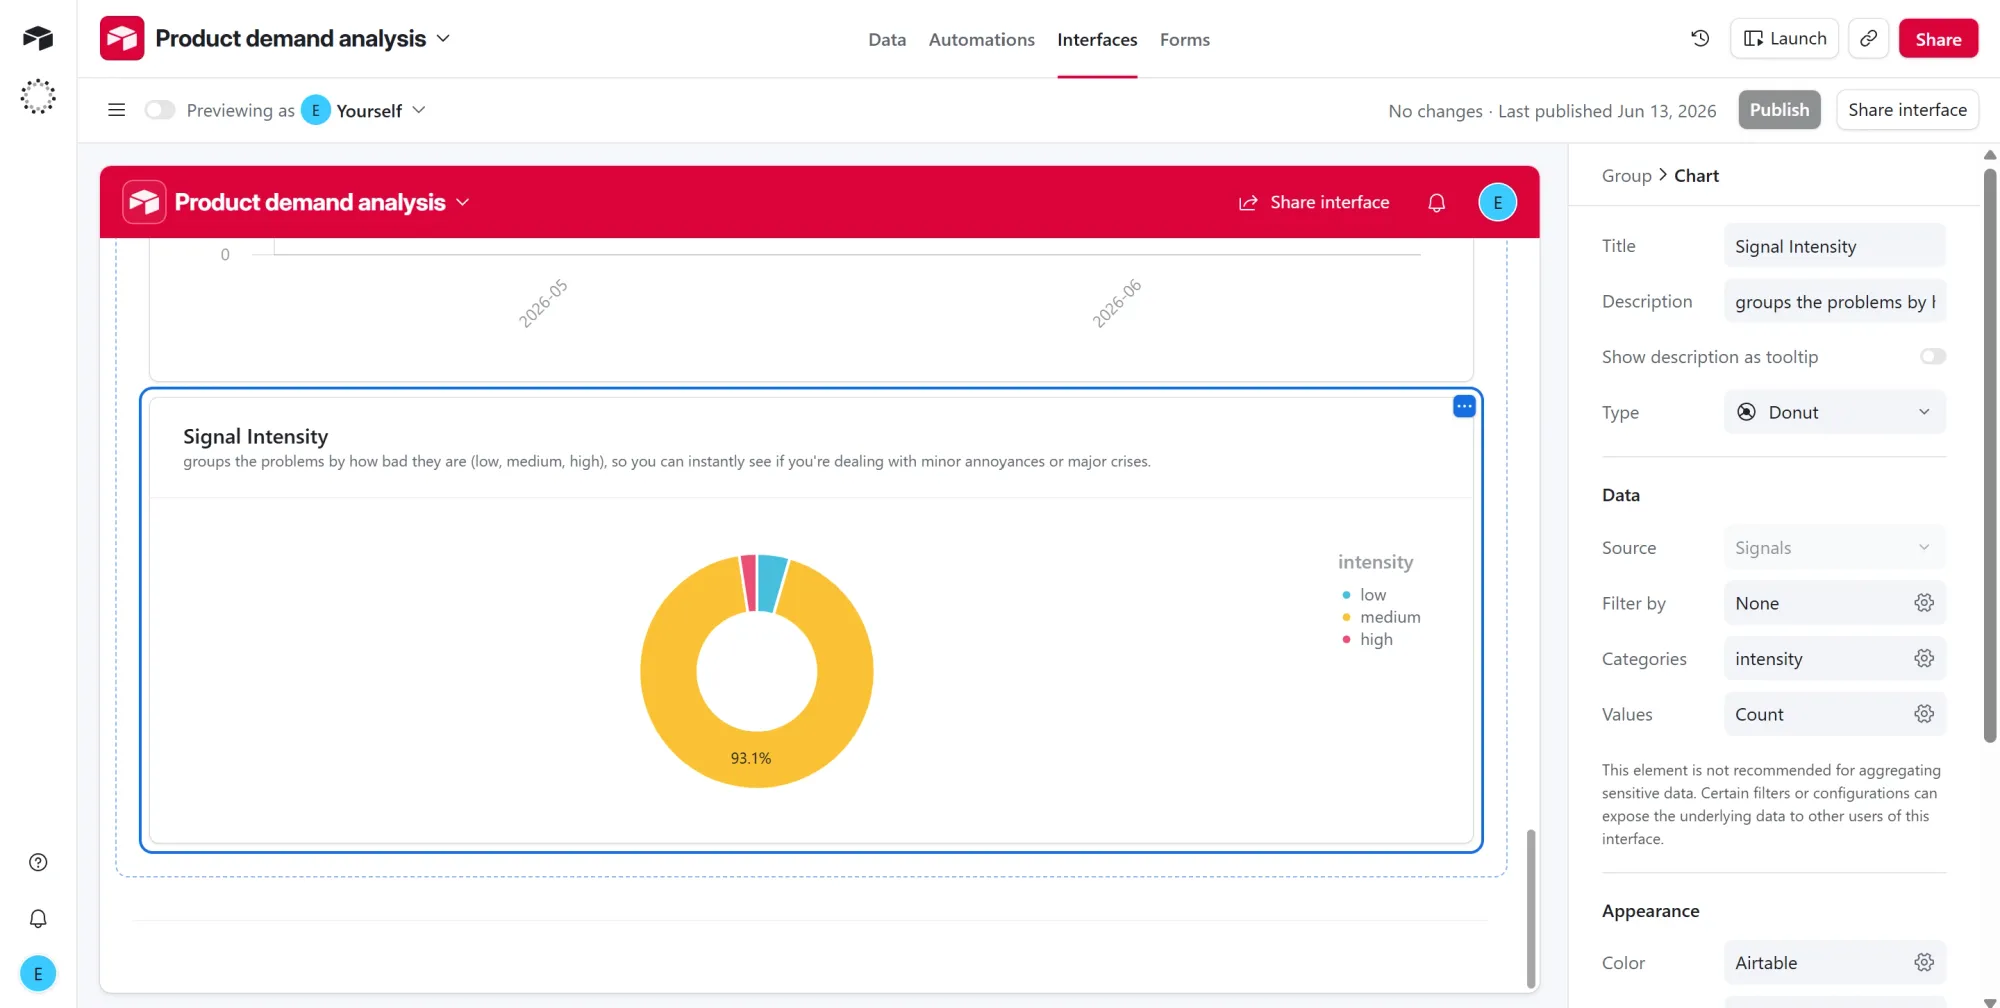
Task: Enable Show description as tooltip
Action: point(1933,357)
